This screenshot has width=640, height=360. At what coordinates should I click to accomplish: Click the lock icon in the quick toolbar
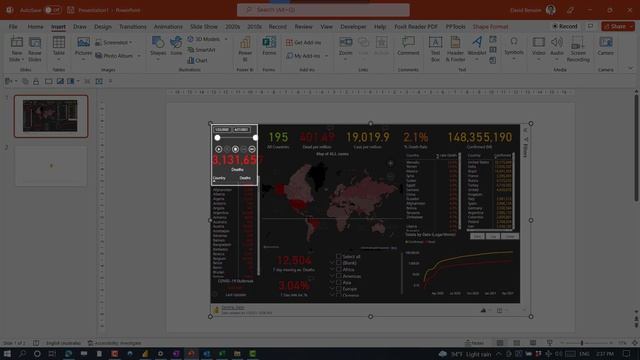point(36,82)
